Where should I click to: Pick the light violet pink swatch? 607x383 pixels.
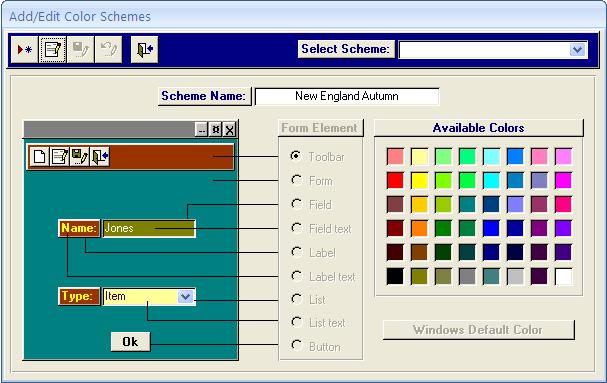point(563,156)
